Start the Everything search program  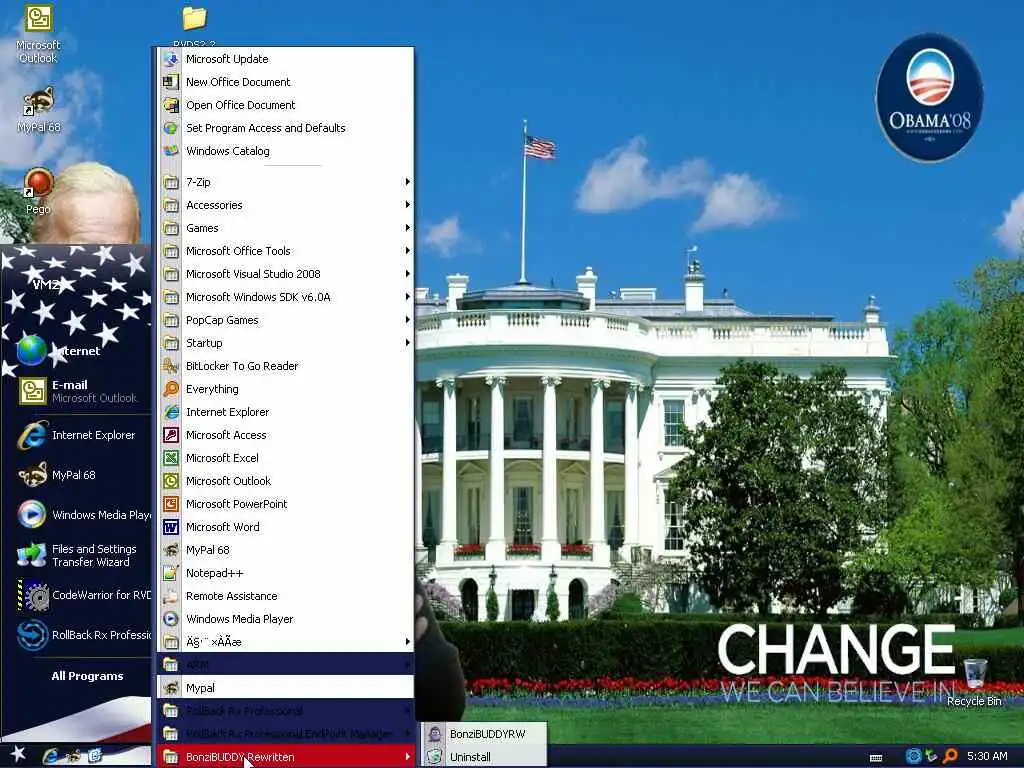(x=285, y=389)
